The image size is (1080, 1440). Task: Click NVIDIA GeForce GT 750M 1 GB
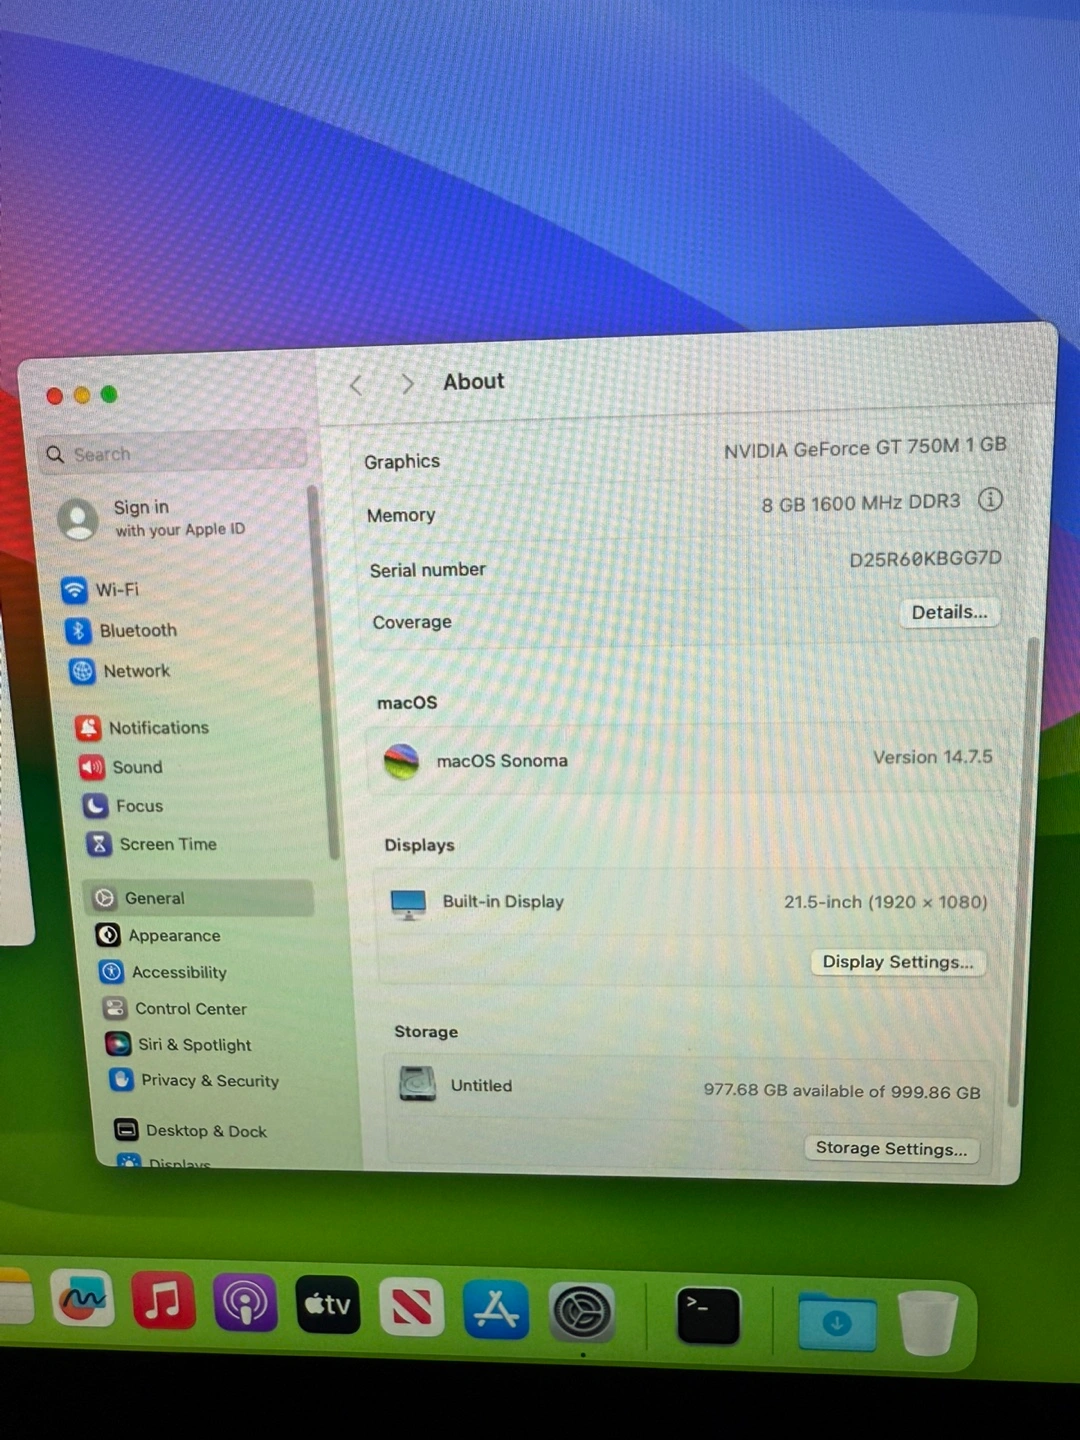[x=865, y=448]
